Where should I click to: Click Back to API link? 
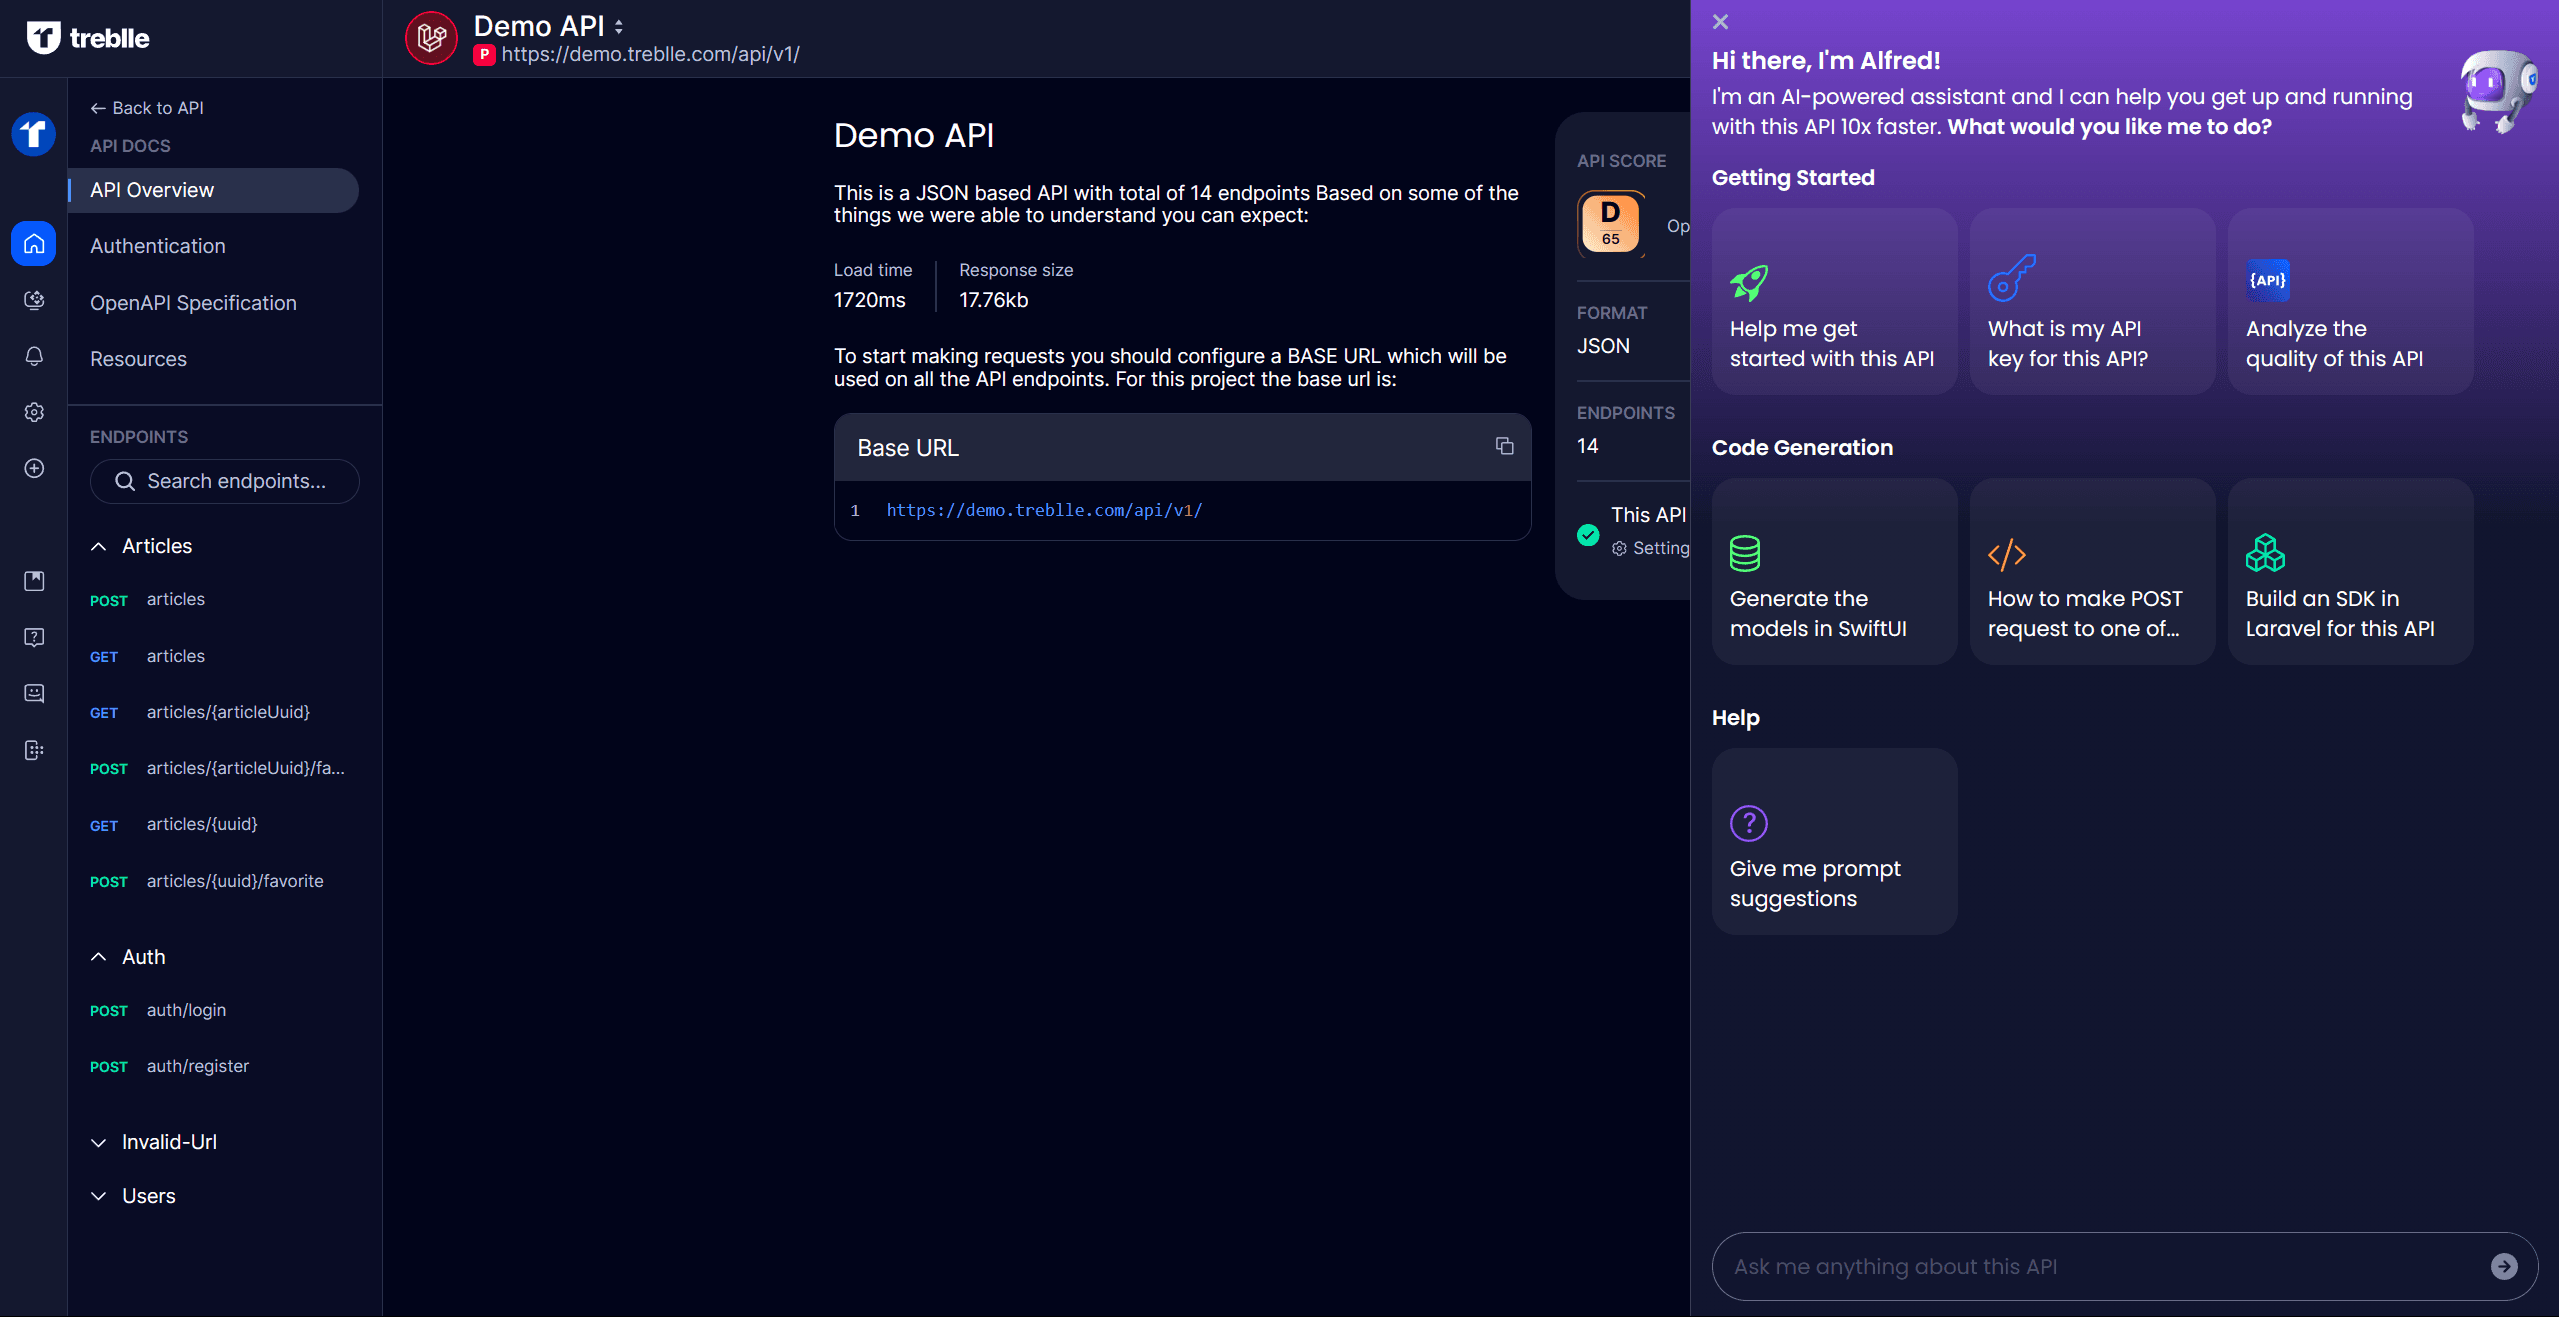pos(146,107)
